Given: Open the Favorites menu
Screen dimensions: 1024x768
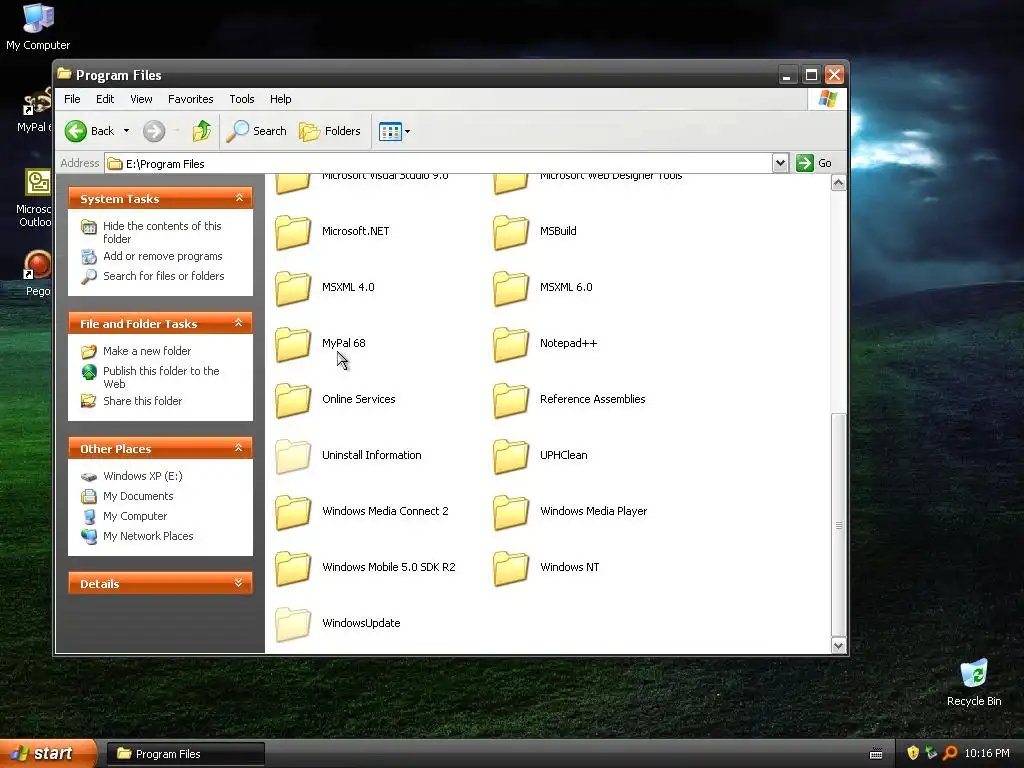Looking at the screenshot, I should (x=191, y=99).
